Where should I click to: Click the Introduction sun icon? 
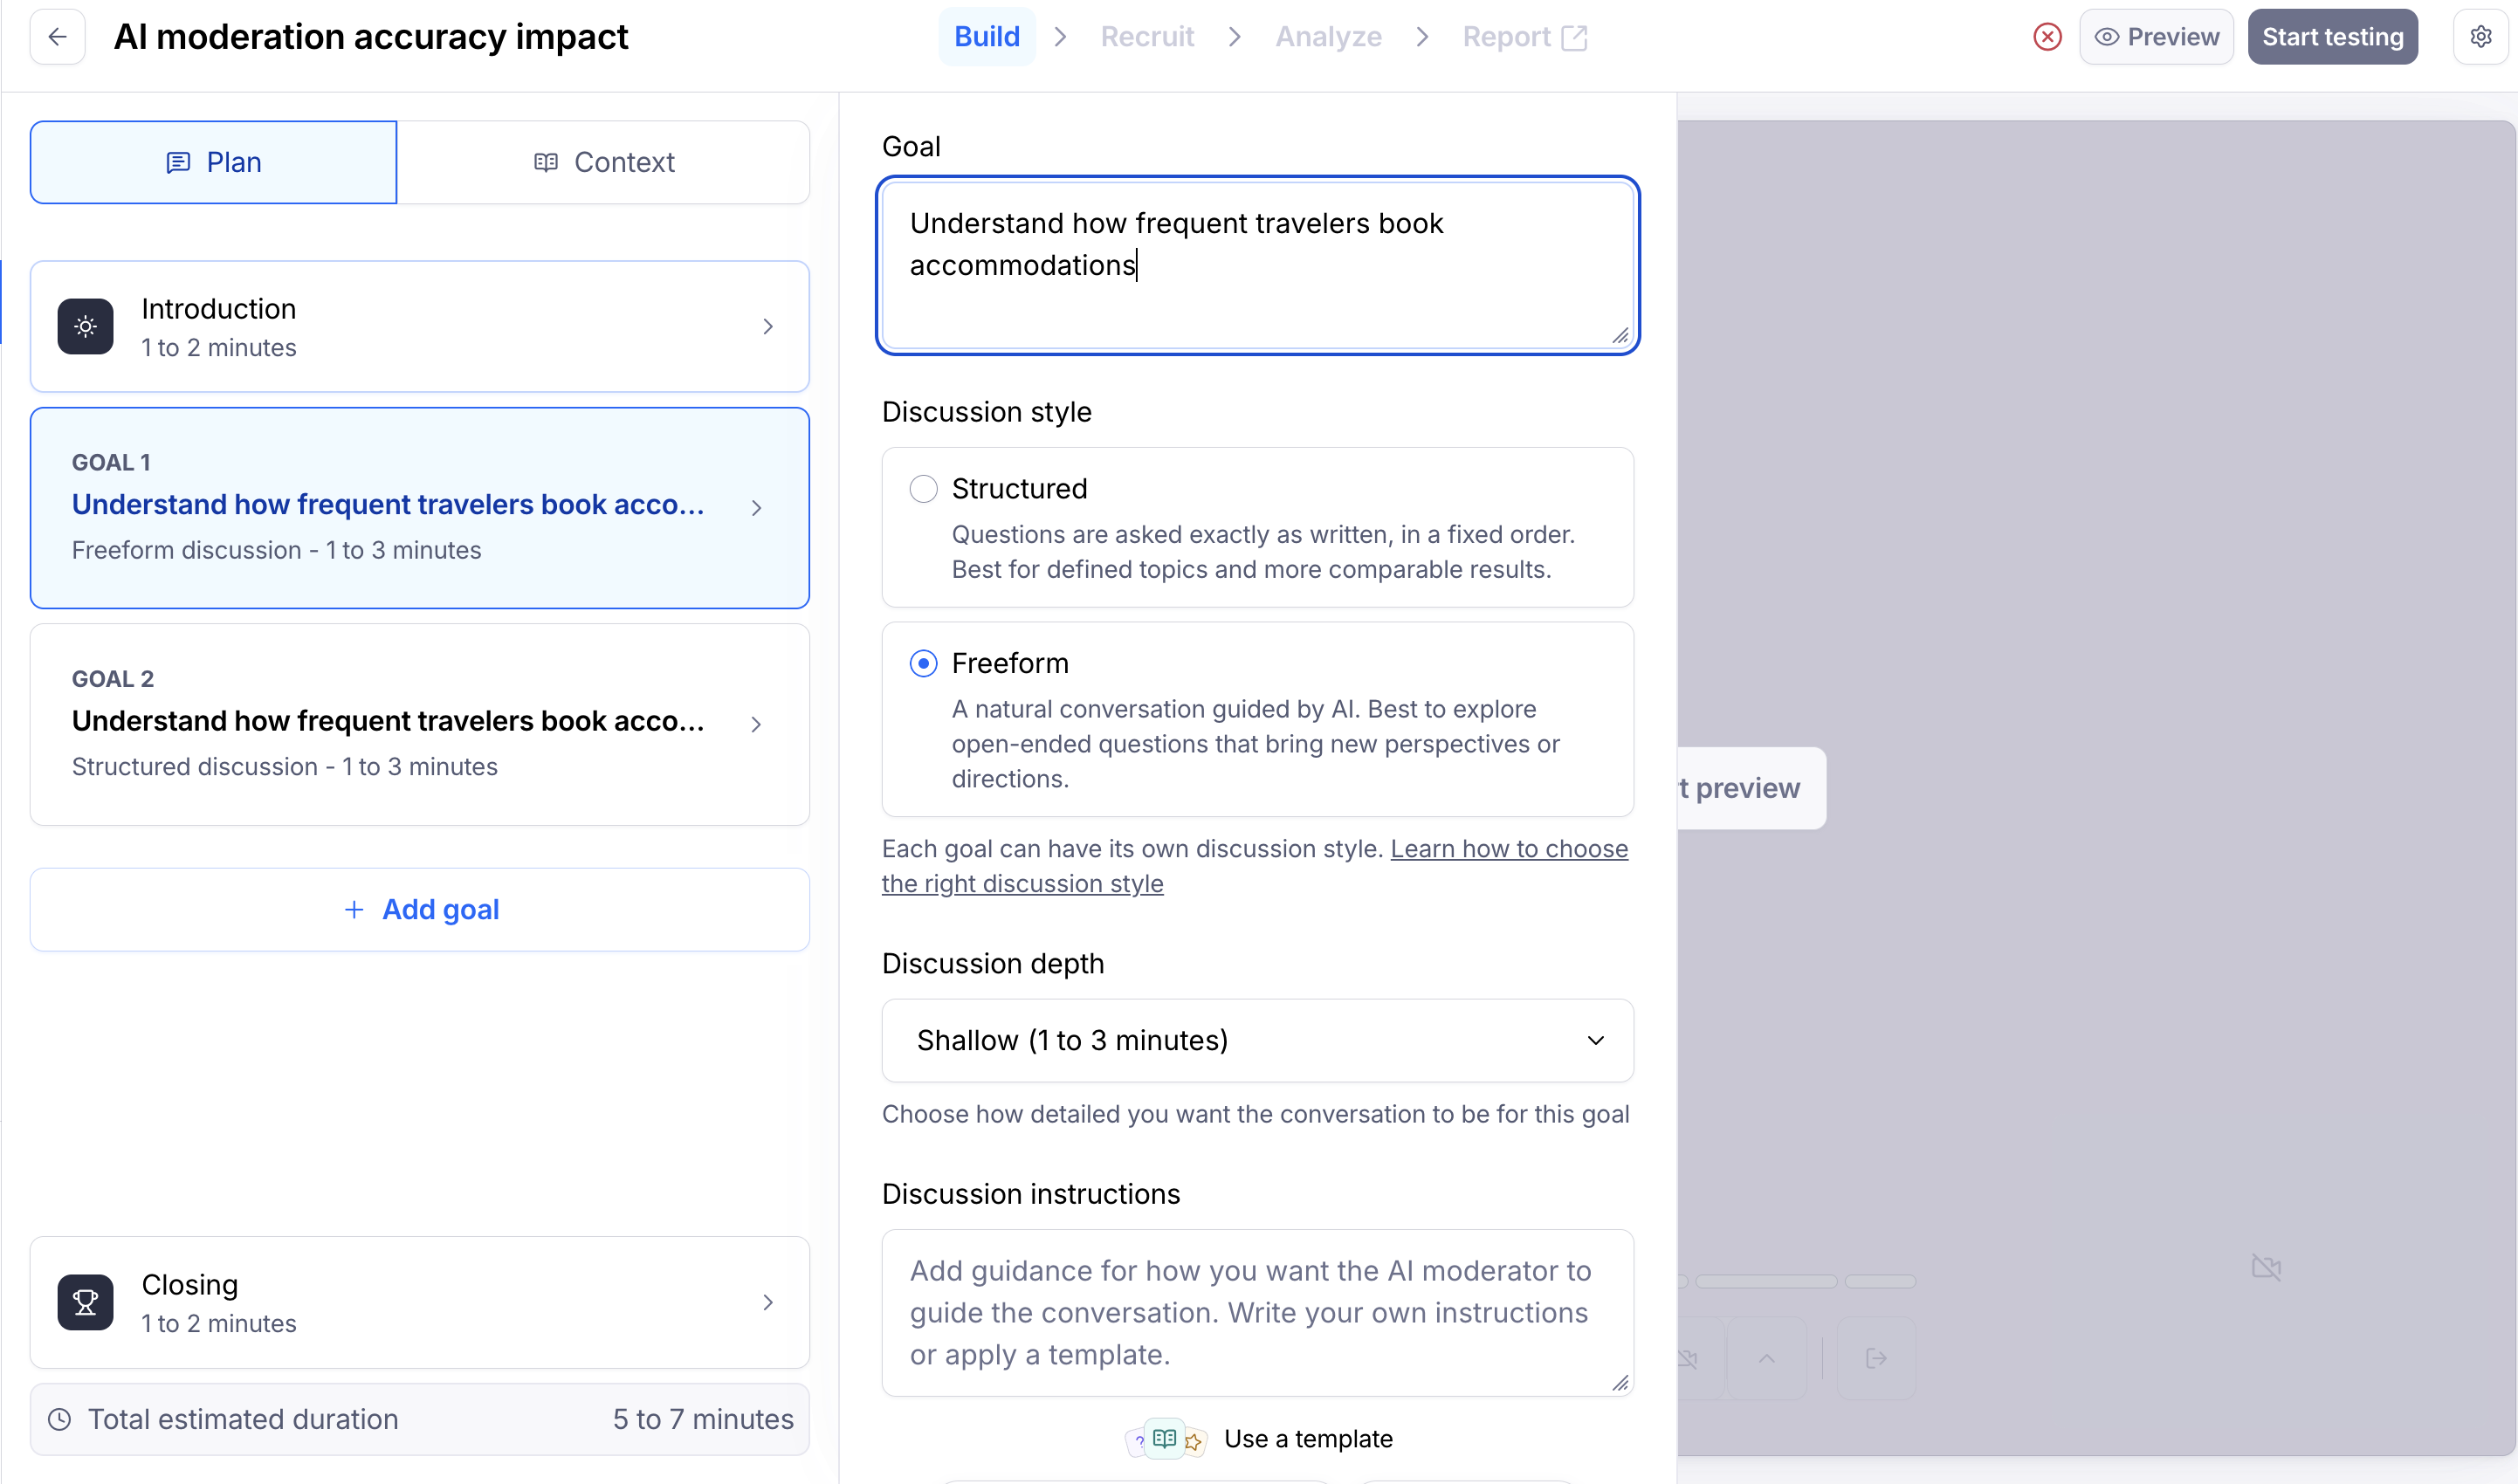[86, 326]
